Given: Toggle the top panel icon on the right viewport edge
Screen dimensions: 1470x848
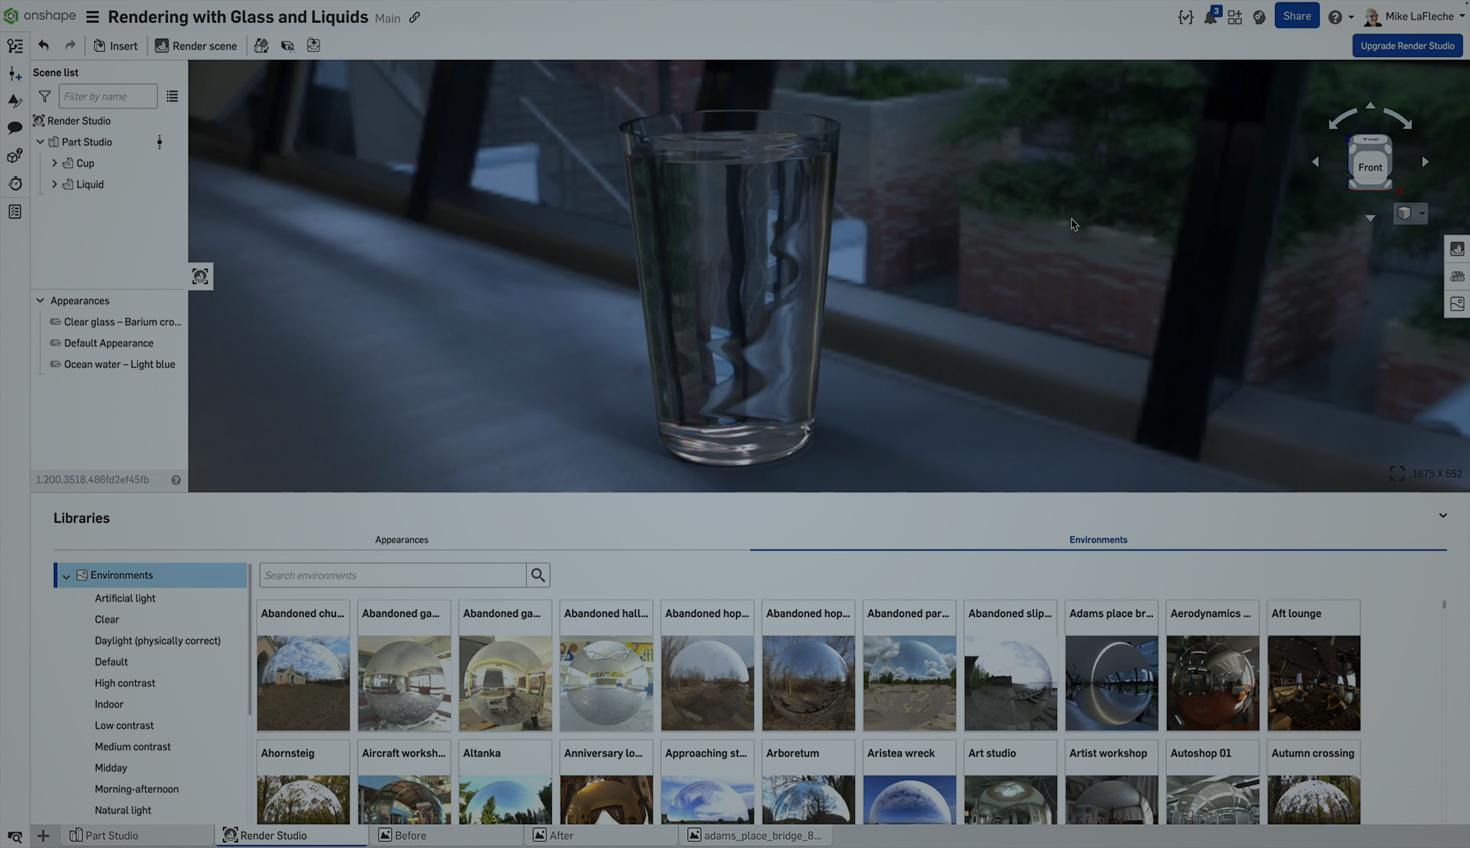Looking at the screenshot, I should pyautogui.click(x=1457, y=248).
